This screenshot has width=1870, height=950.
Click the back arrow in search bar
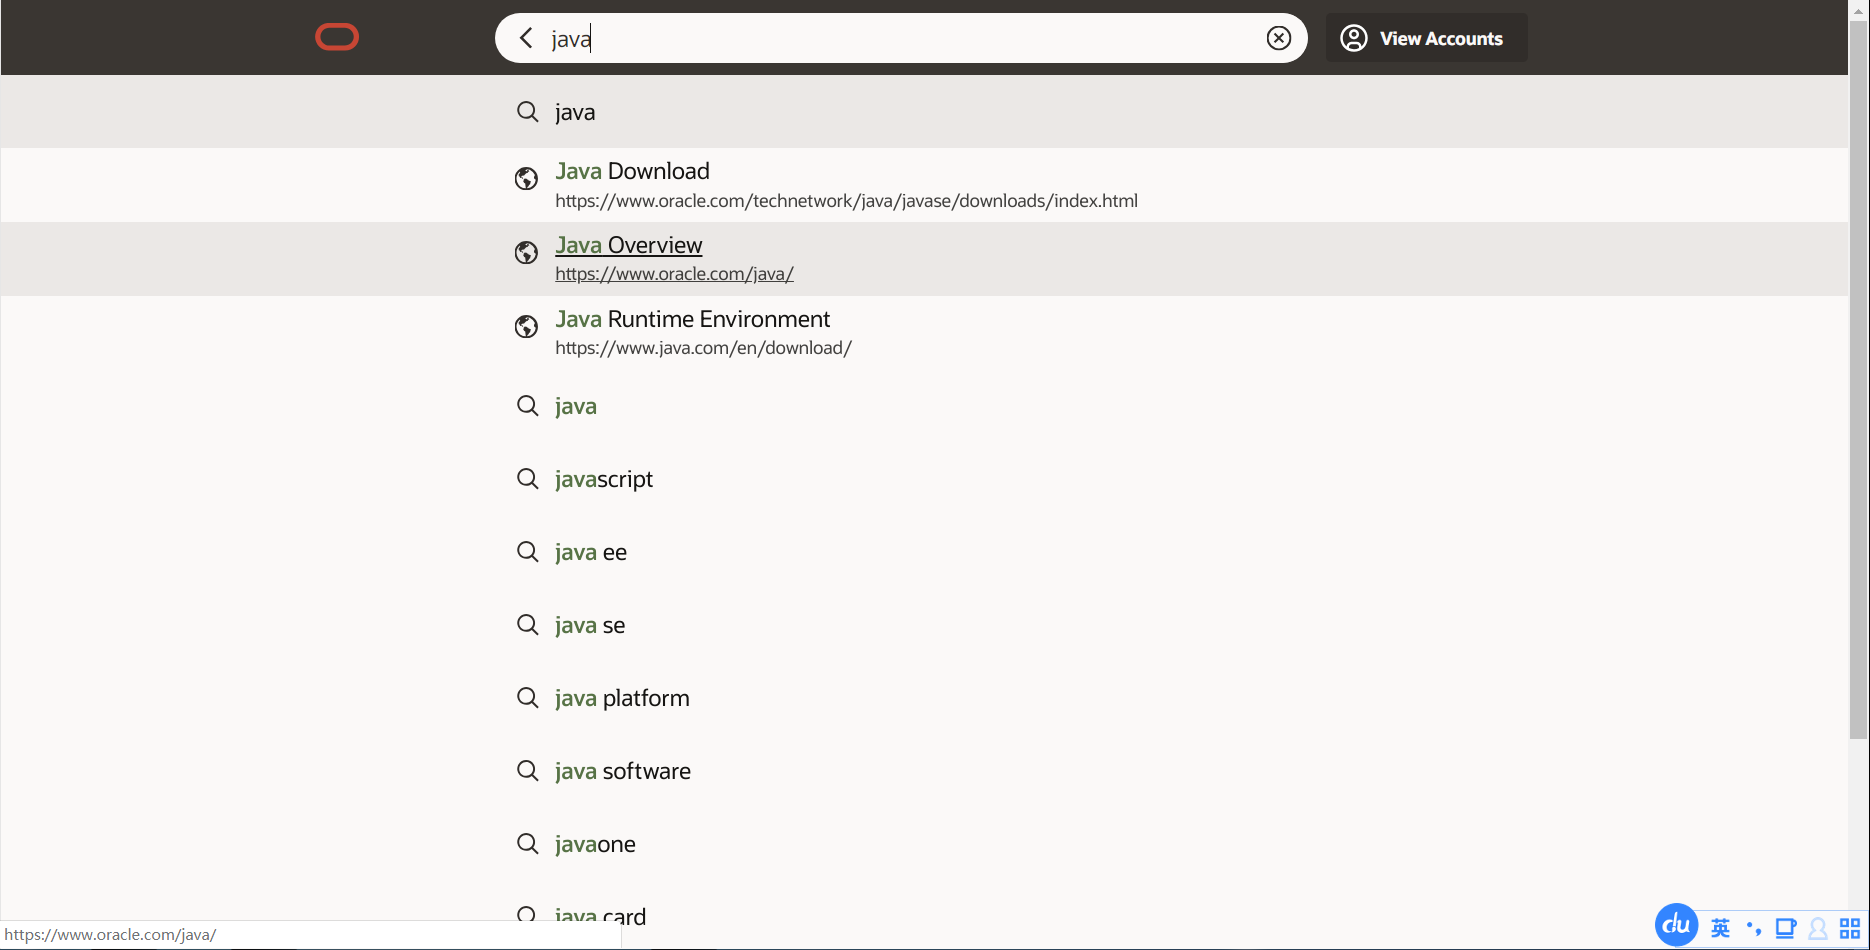pyautogui.click(x=526, y=38)
